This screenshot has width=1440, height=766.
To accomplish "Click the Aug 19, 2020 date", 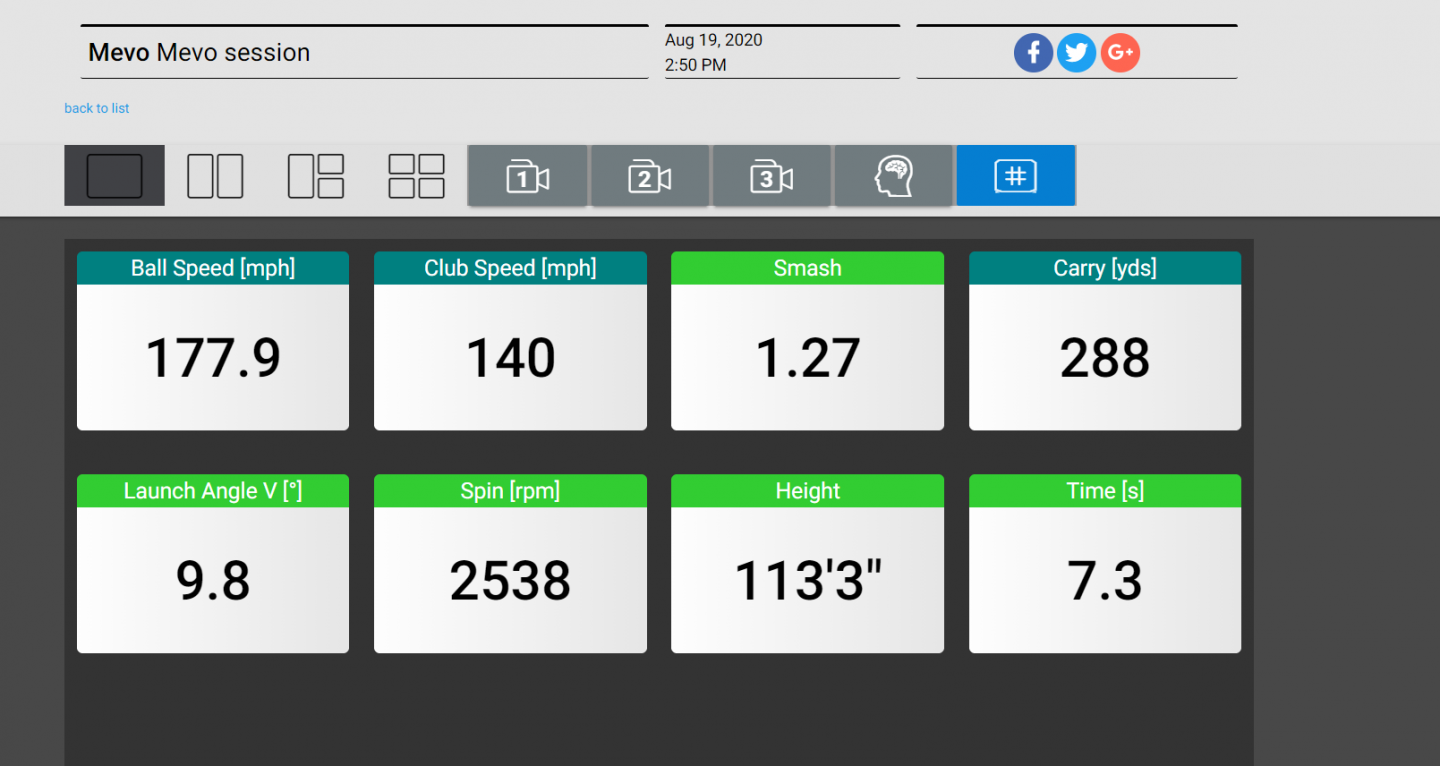I will [714, 40].
